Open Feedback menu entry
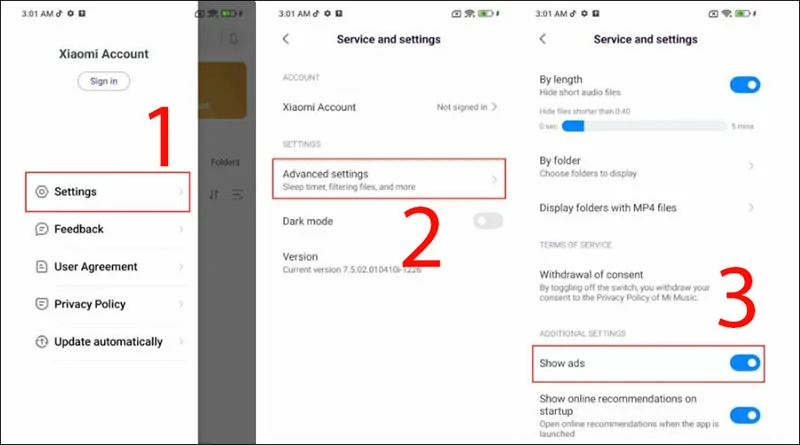The image size is (800, 445). [108, 229]
